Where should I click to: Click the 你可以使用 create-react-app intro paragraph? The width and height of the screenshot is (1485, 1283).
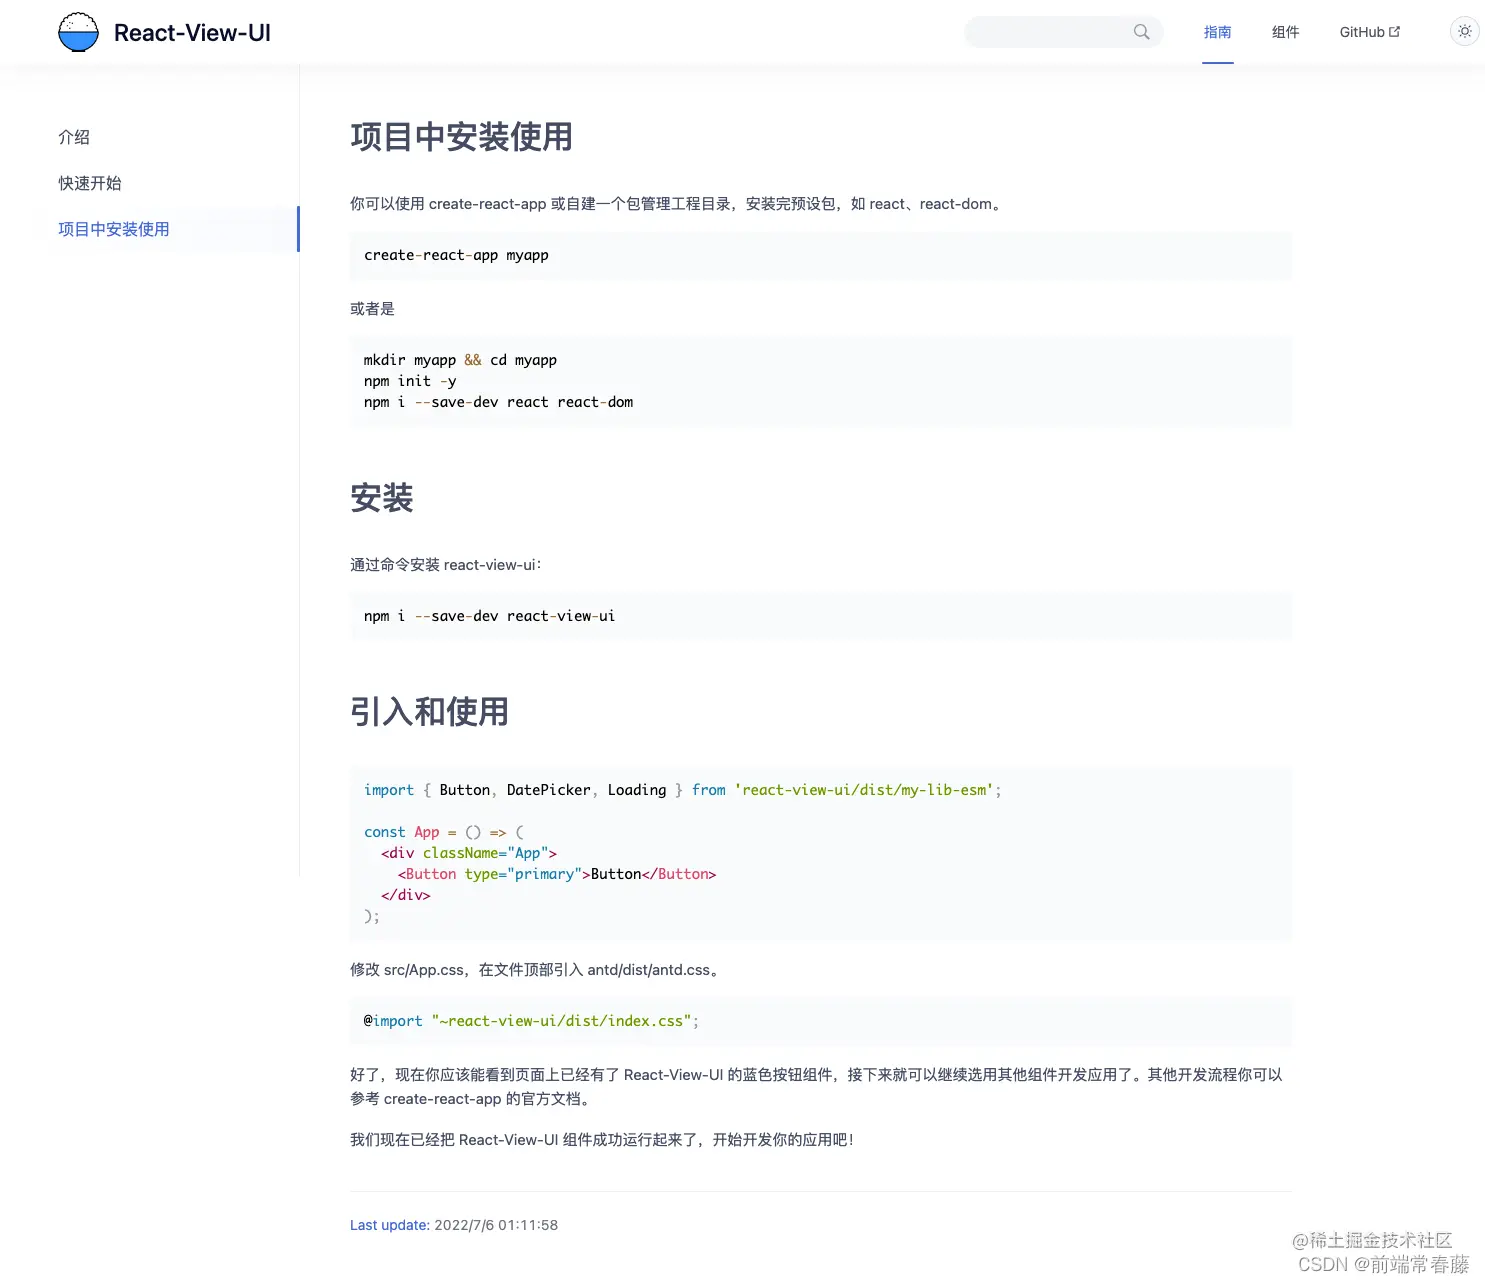click(x=678, y=204)
